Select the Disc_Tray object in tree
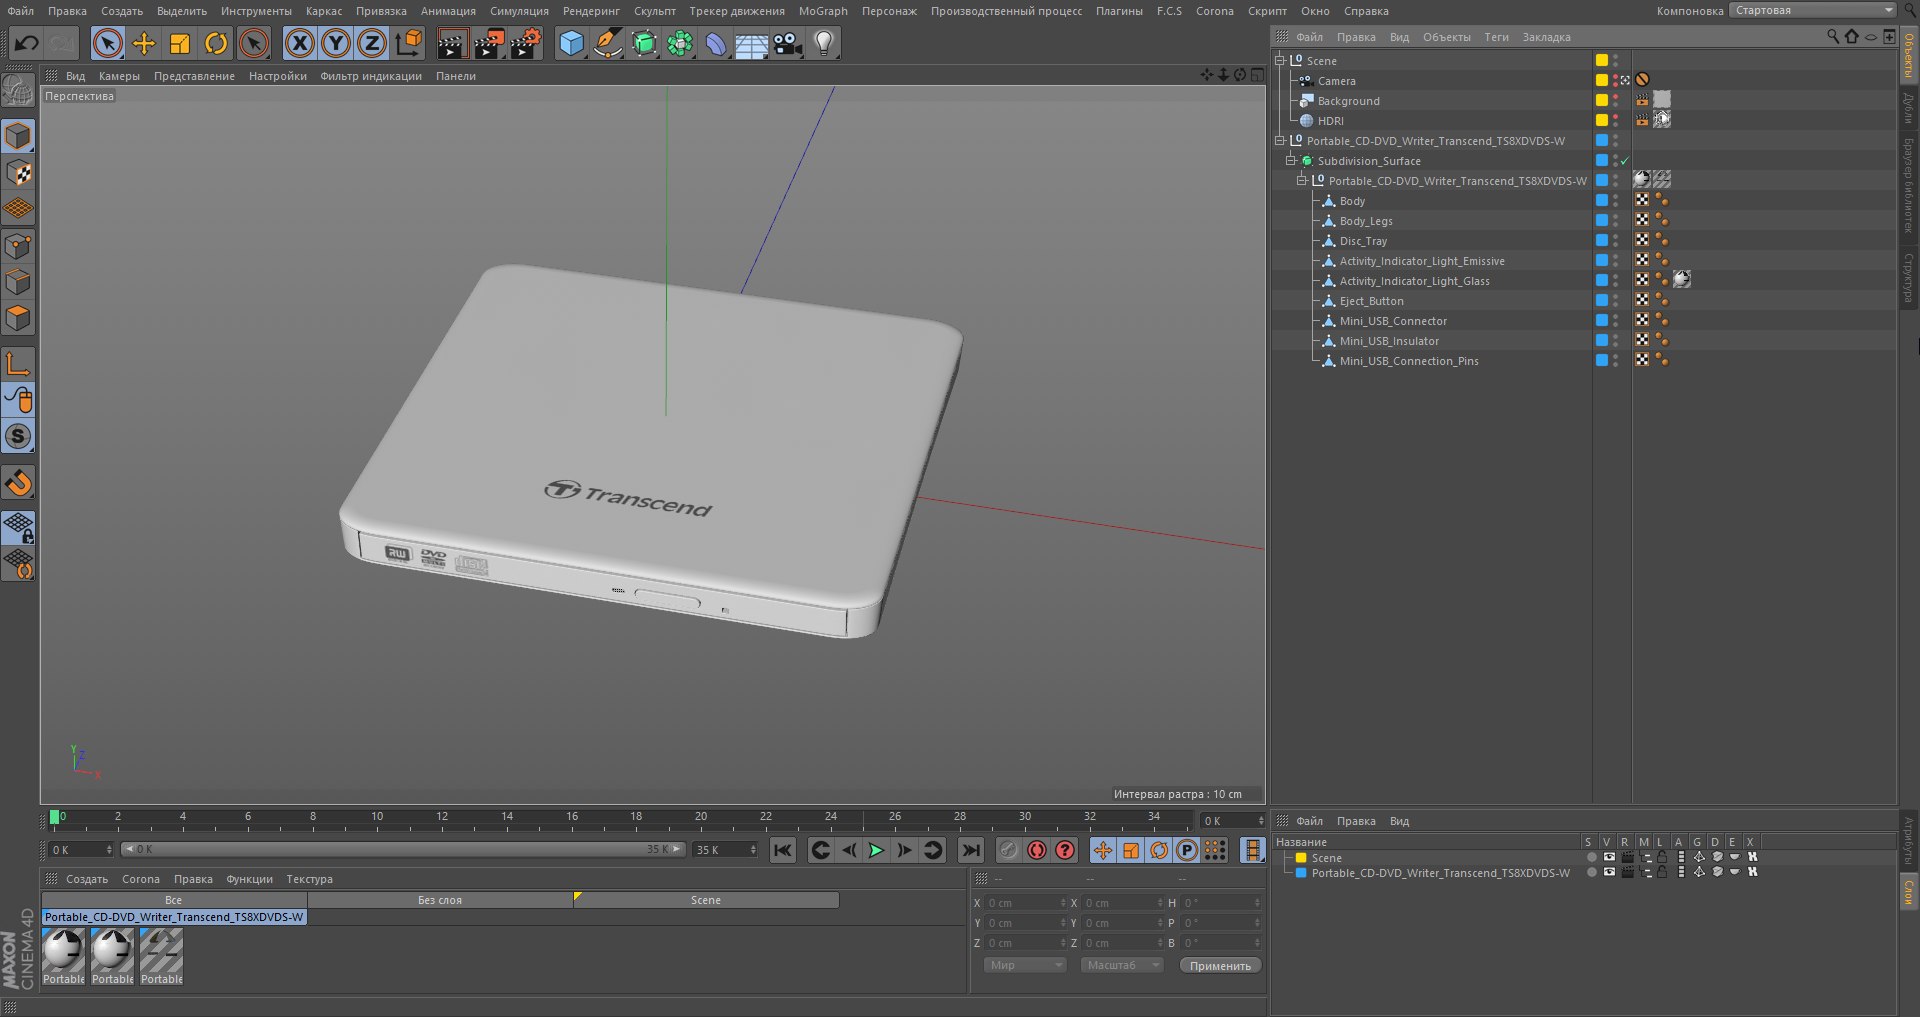This screenshot has width=1920, height=1017. coord(1363,241)
